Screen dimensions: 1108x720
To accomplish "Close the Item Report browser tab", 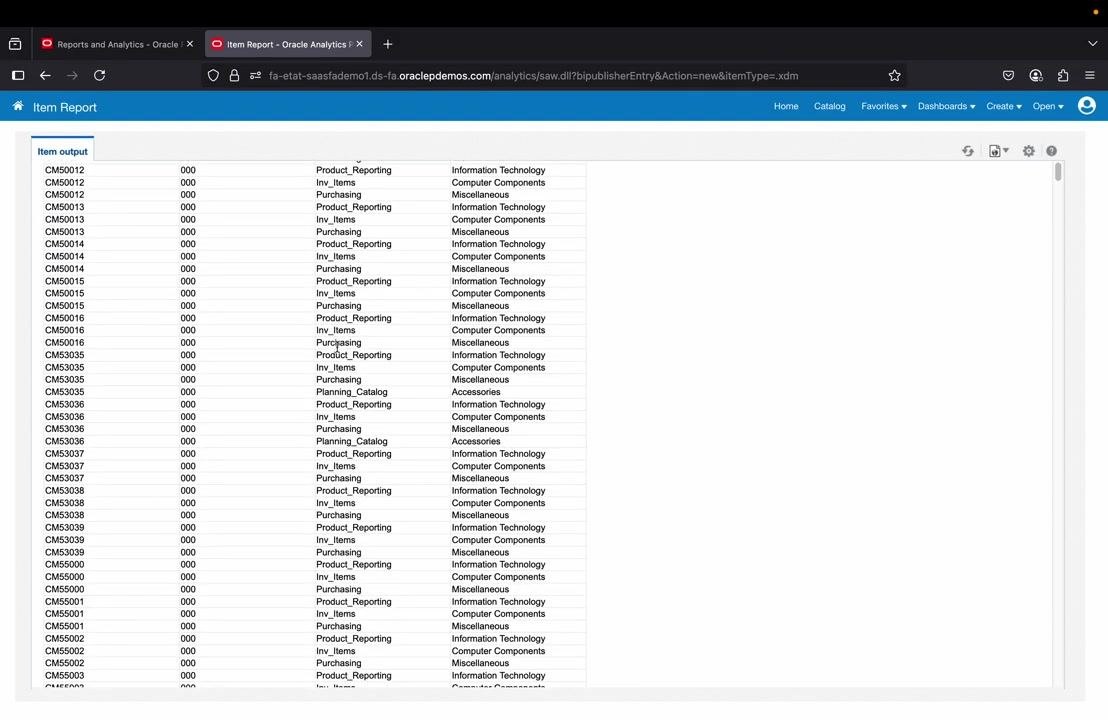I will click(x=359, y=44).
